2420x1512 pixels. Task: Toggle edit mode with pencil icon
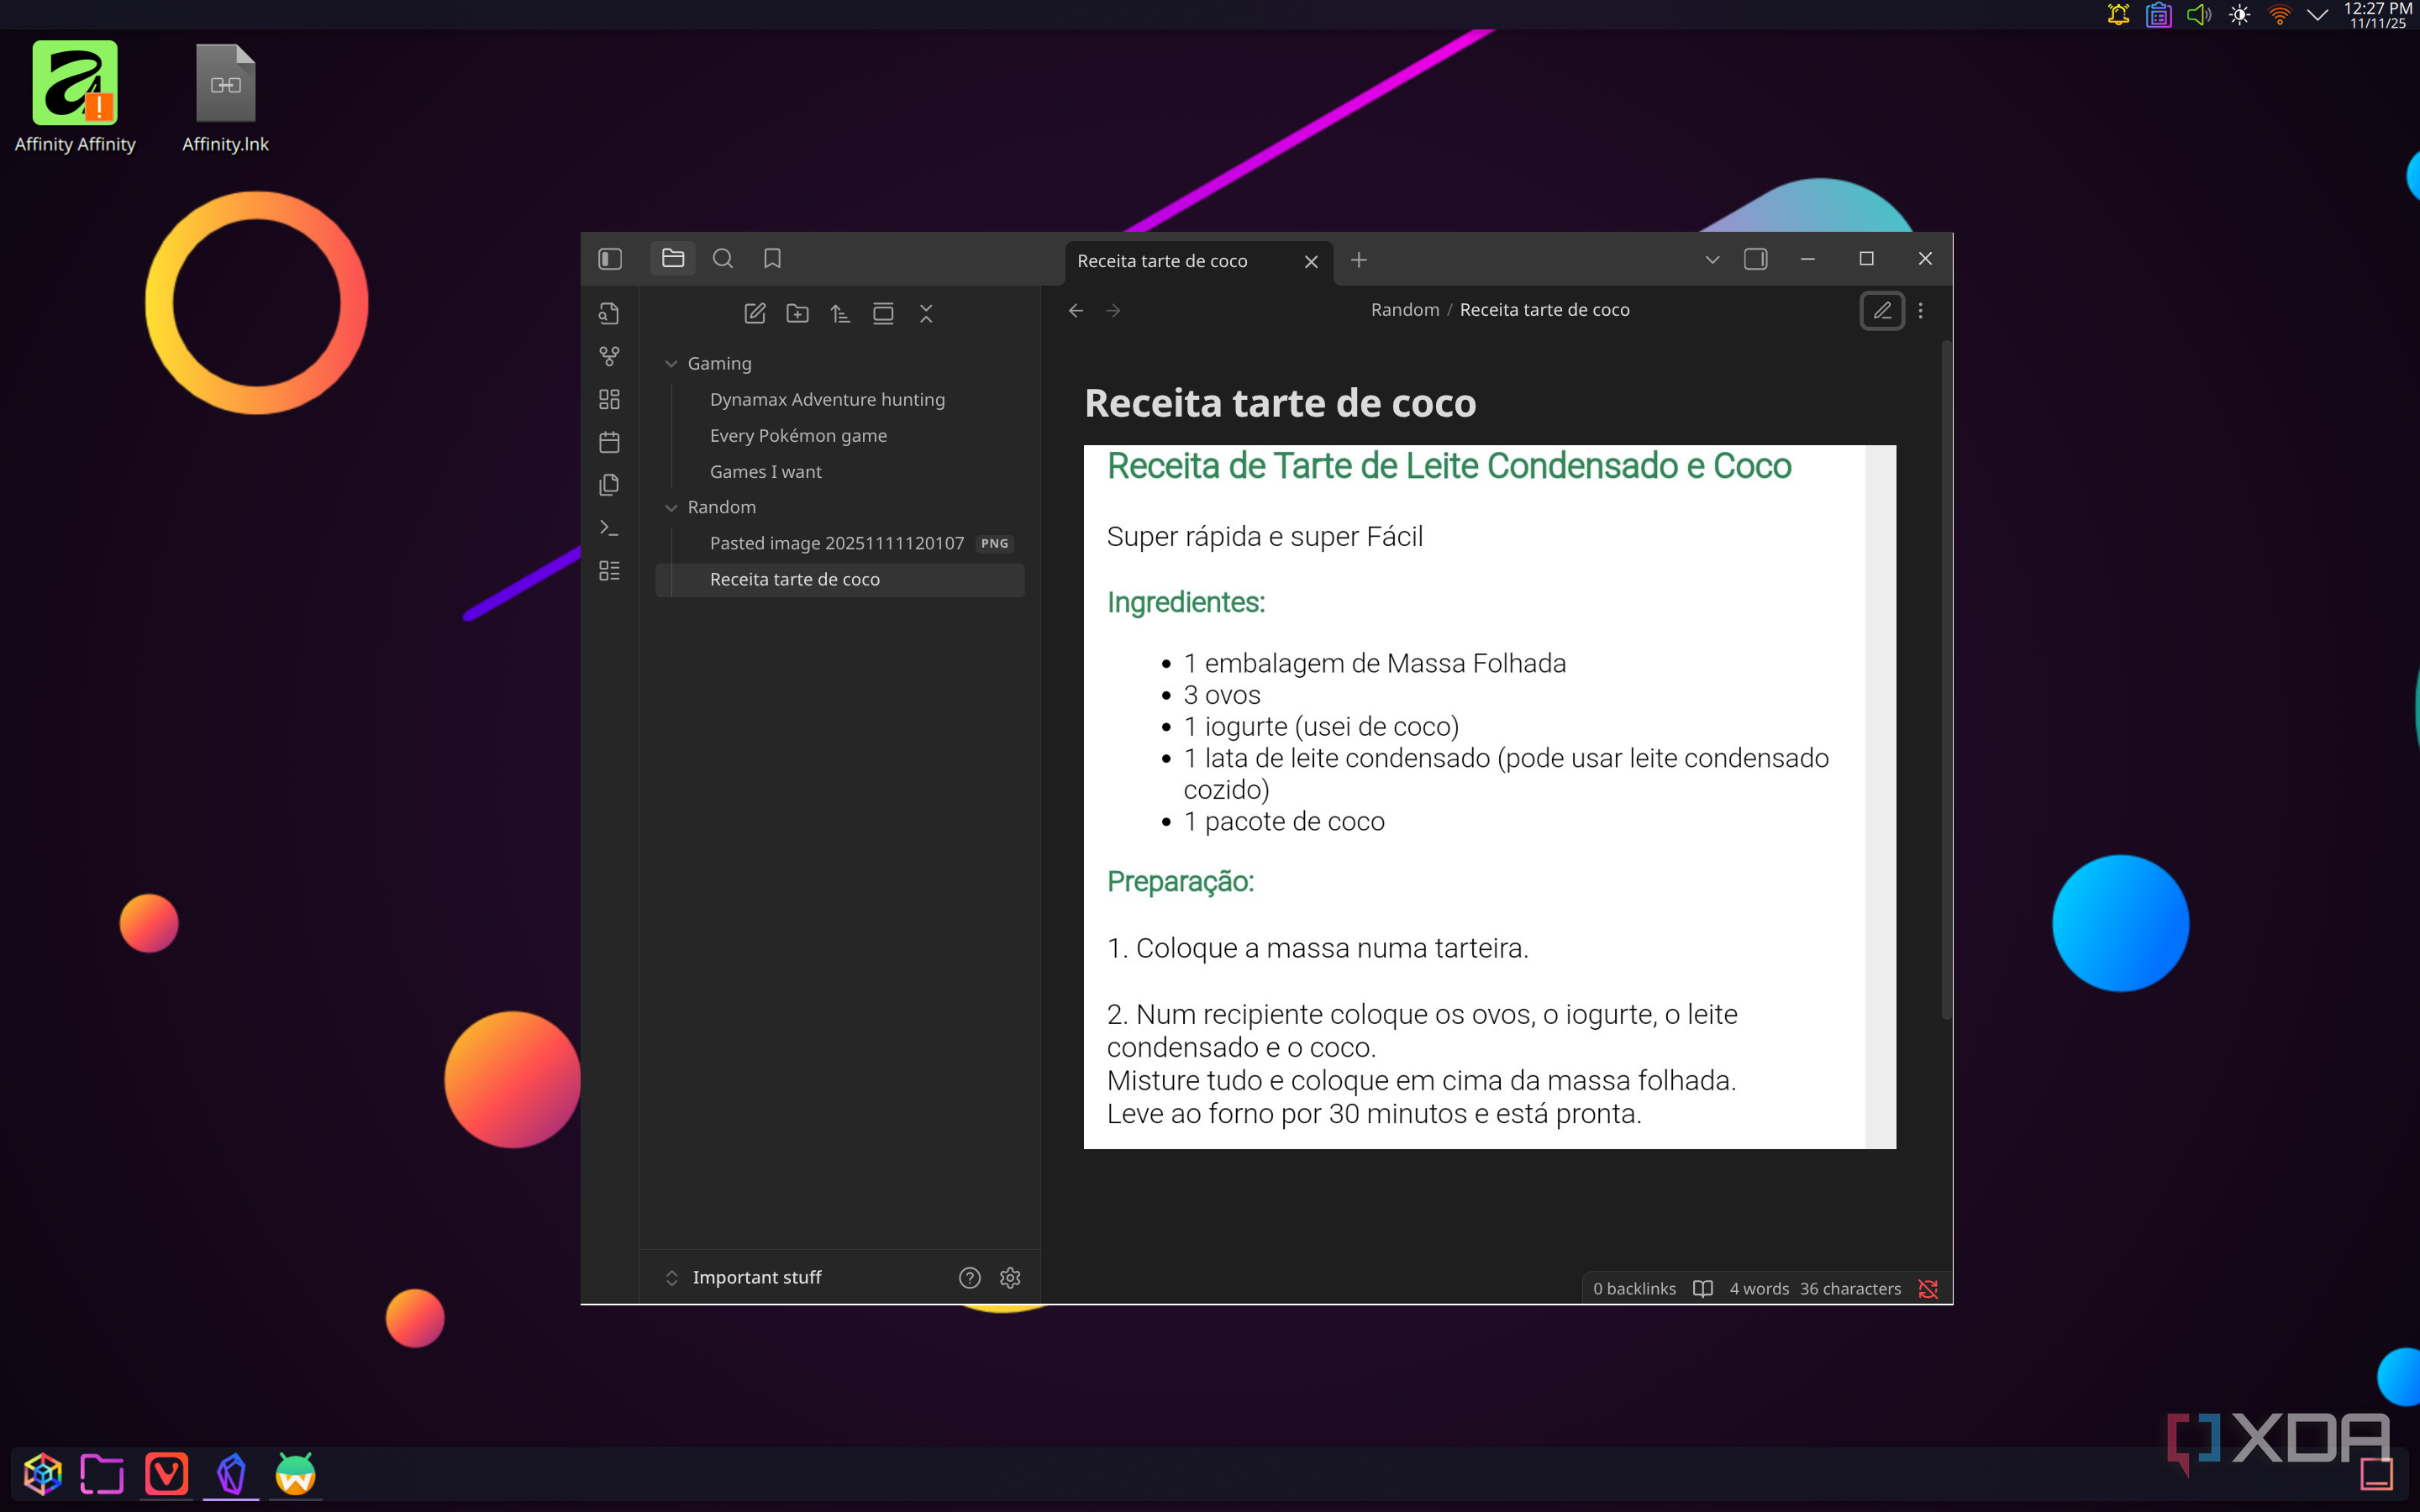point(1881,311)
